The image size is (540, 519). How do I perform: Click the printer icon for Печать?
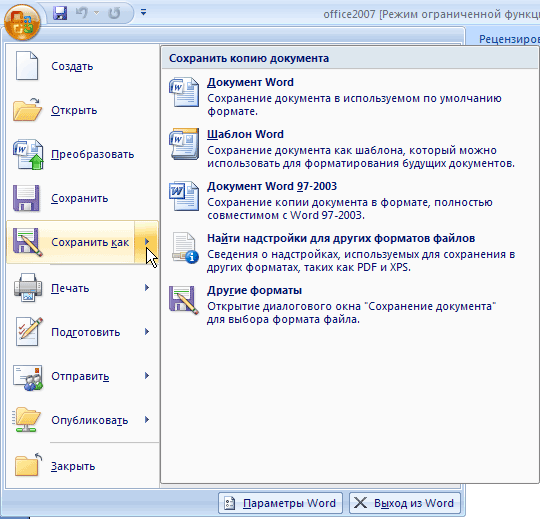(x=28, y=288)
